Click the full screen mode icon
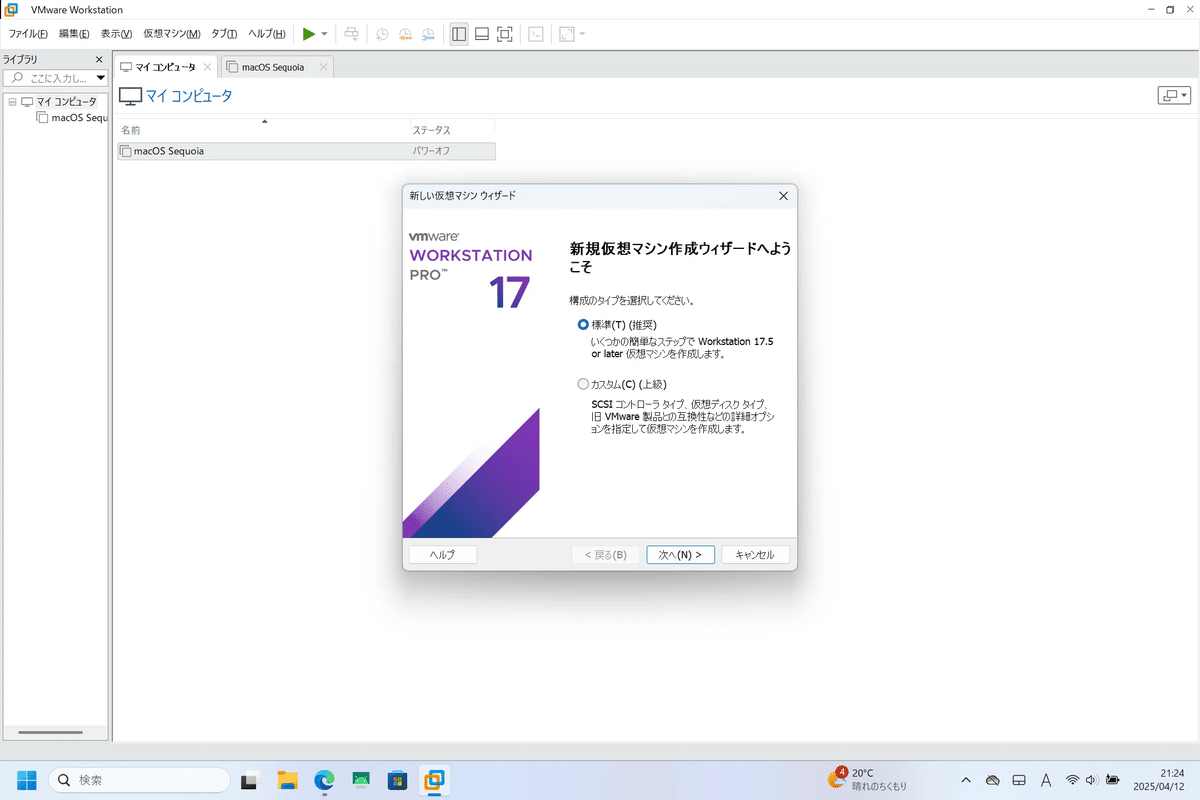Screen dimensions: 1200x800 coord(505,34)
